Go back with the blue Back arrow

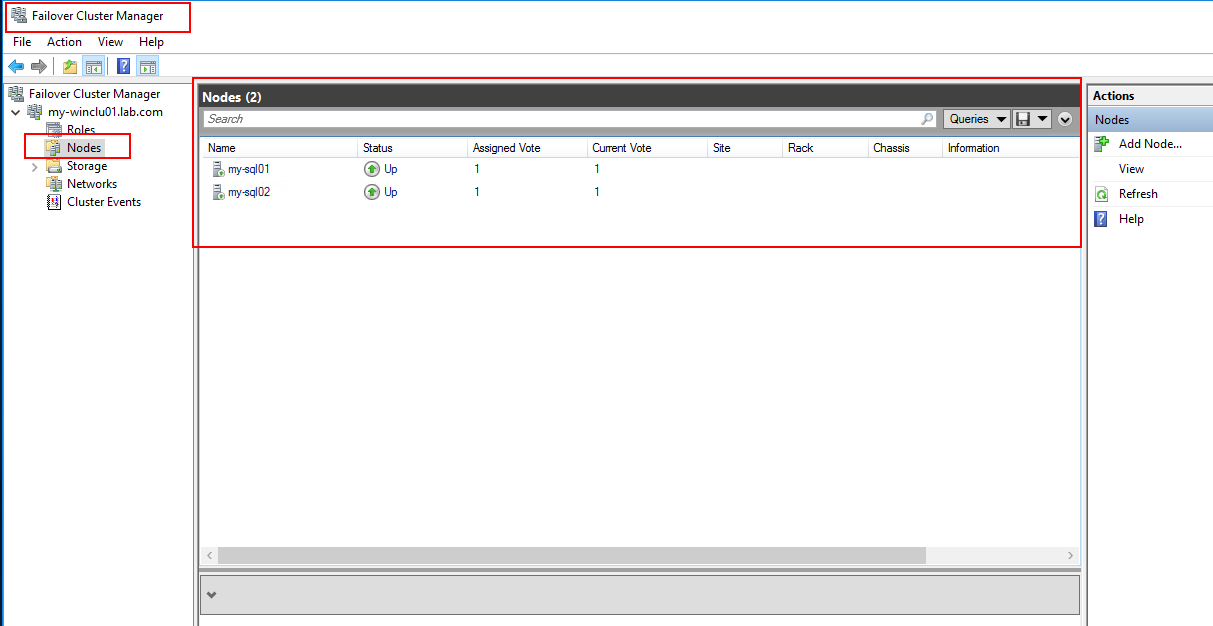[16, 67]
